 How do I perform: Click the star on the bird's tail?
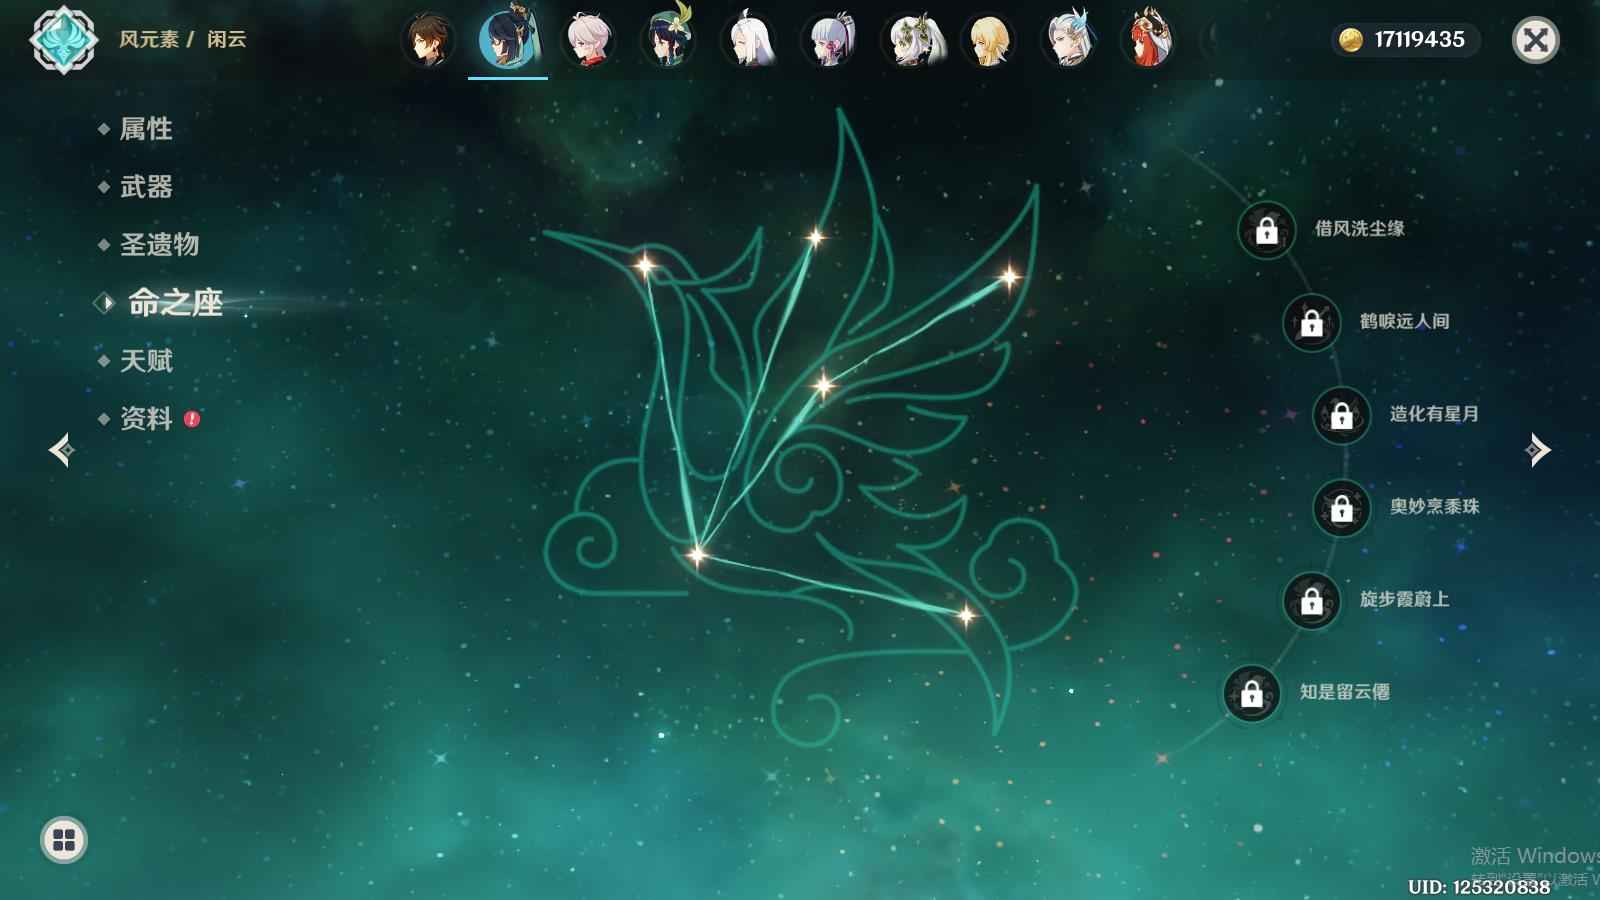[x=966, y=616]
